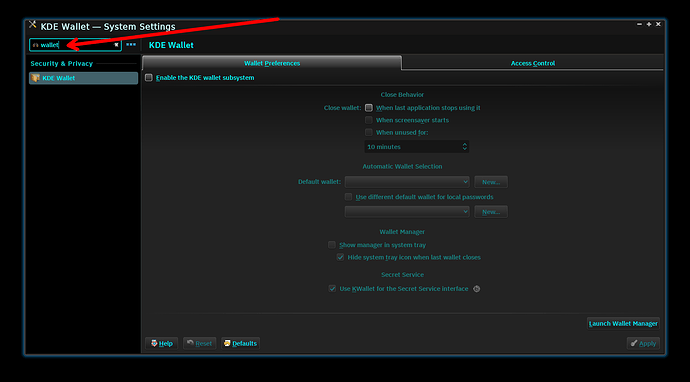Click the Help button

pyautogui.click(x=161, y=343)
